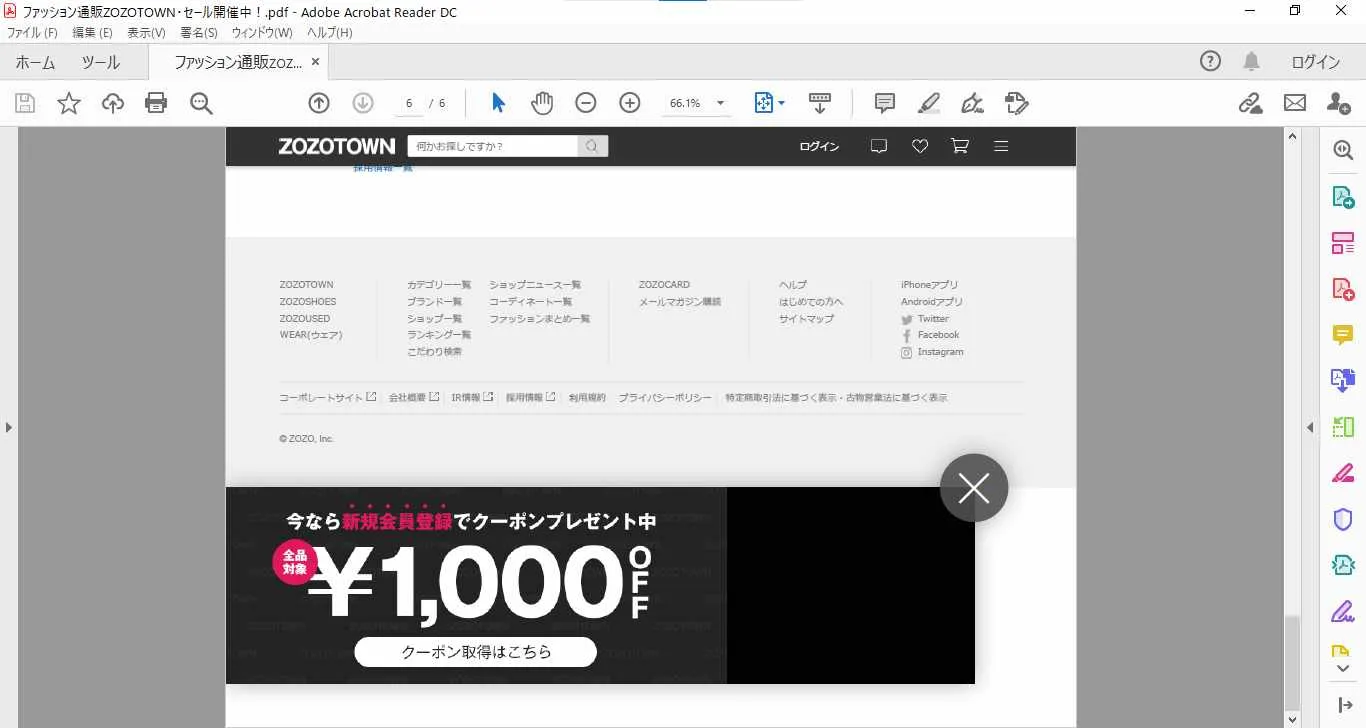Open search tool in right sidebar

click(x=1343, y=150)
